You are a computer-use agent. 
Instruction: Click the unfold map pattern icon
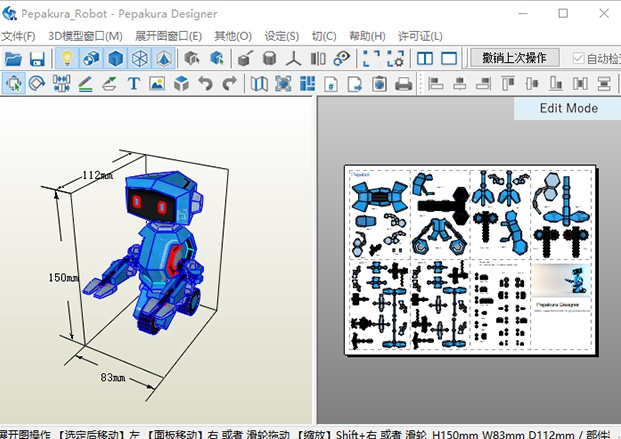[259, 84]
